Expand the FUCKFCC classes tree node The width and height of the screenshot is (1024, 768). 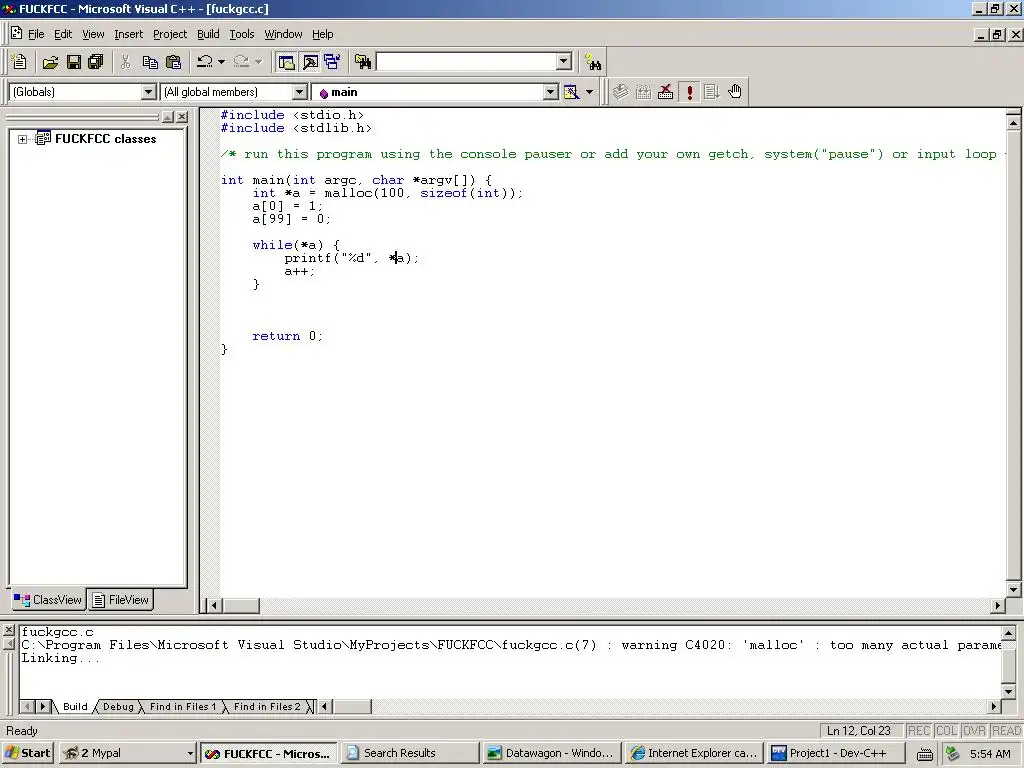coord(22,139)
